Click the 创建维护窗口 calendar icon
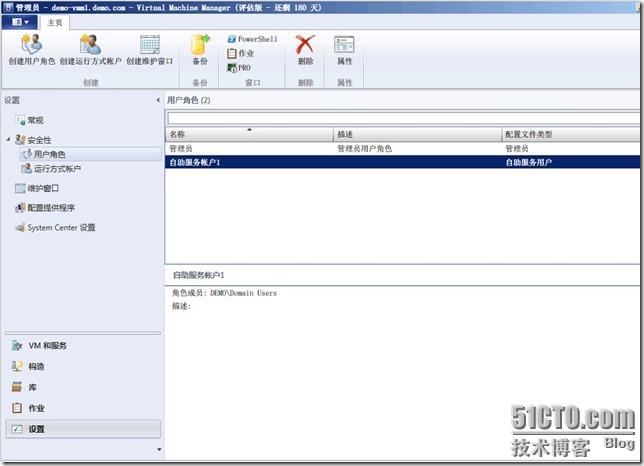644x466 pixels. [x=150, y=44]
